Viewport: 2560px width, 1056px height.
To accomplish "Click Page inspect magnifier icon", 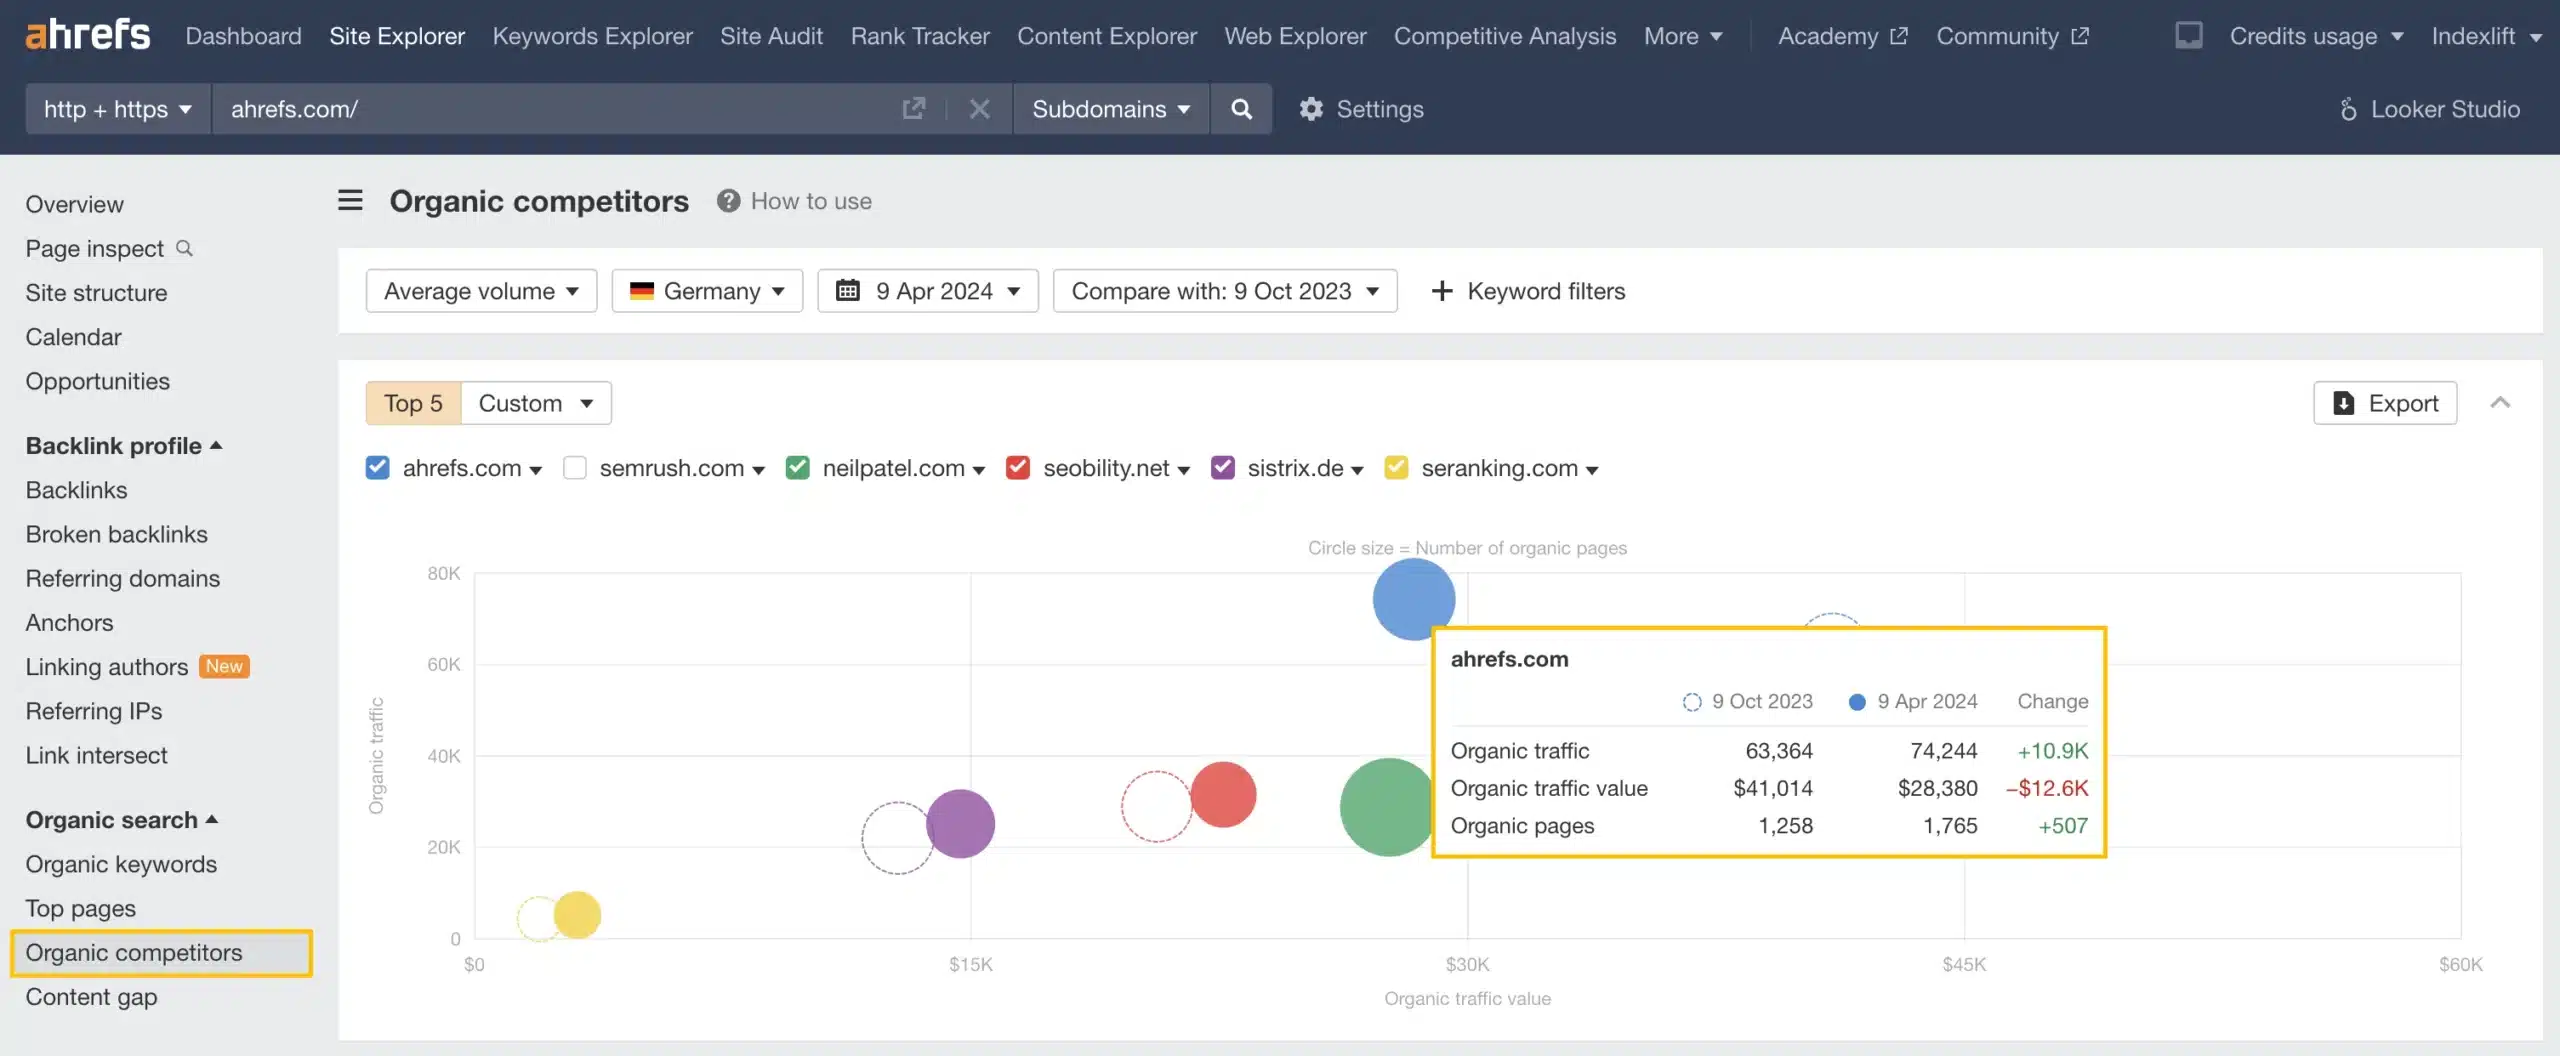I will point(184,247).
